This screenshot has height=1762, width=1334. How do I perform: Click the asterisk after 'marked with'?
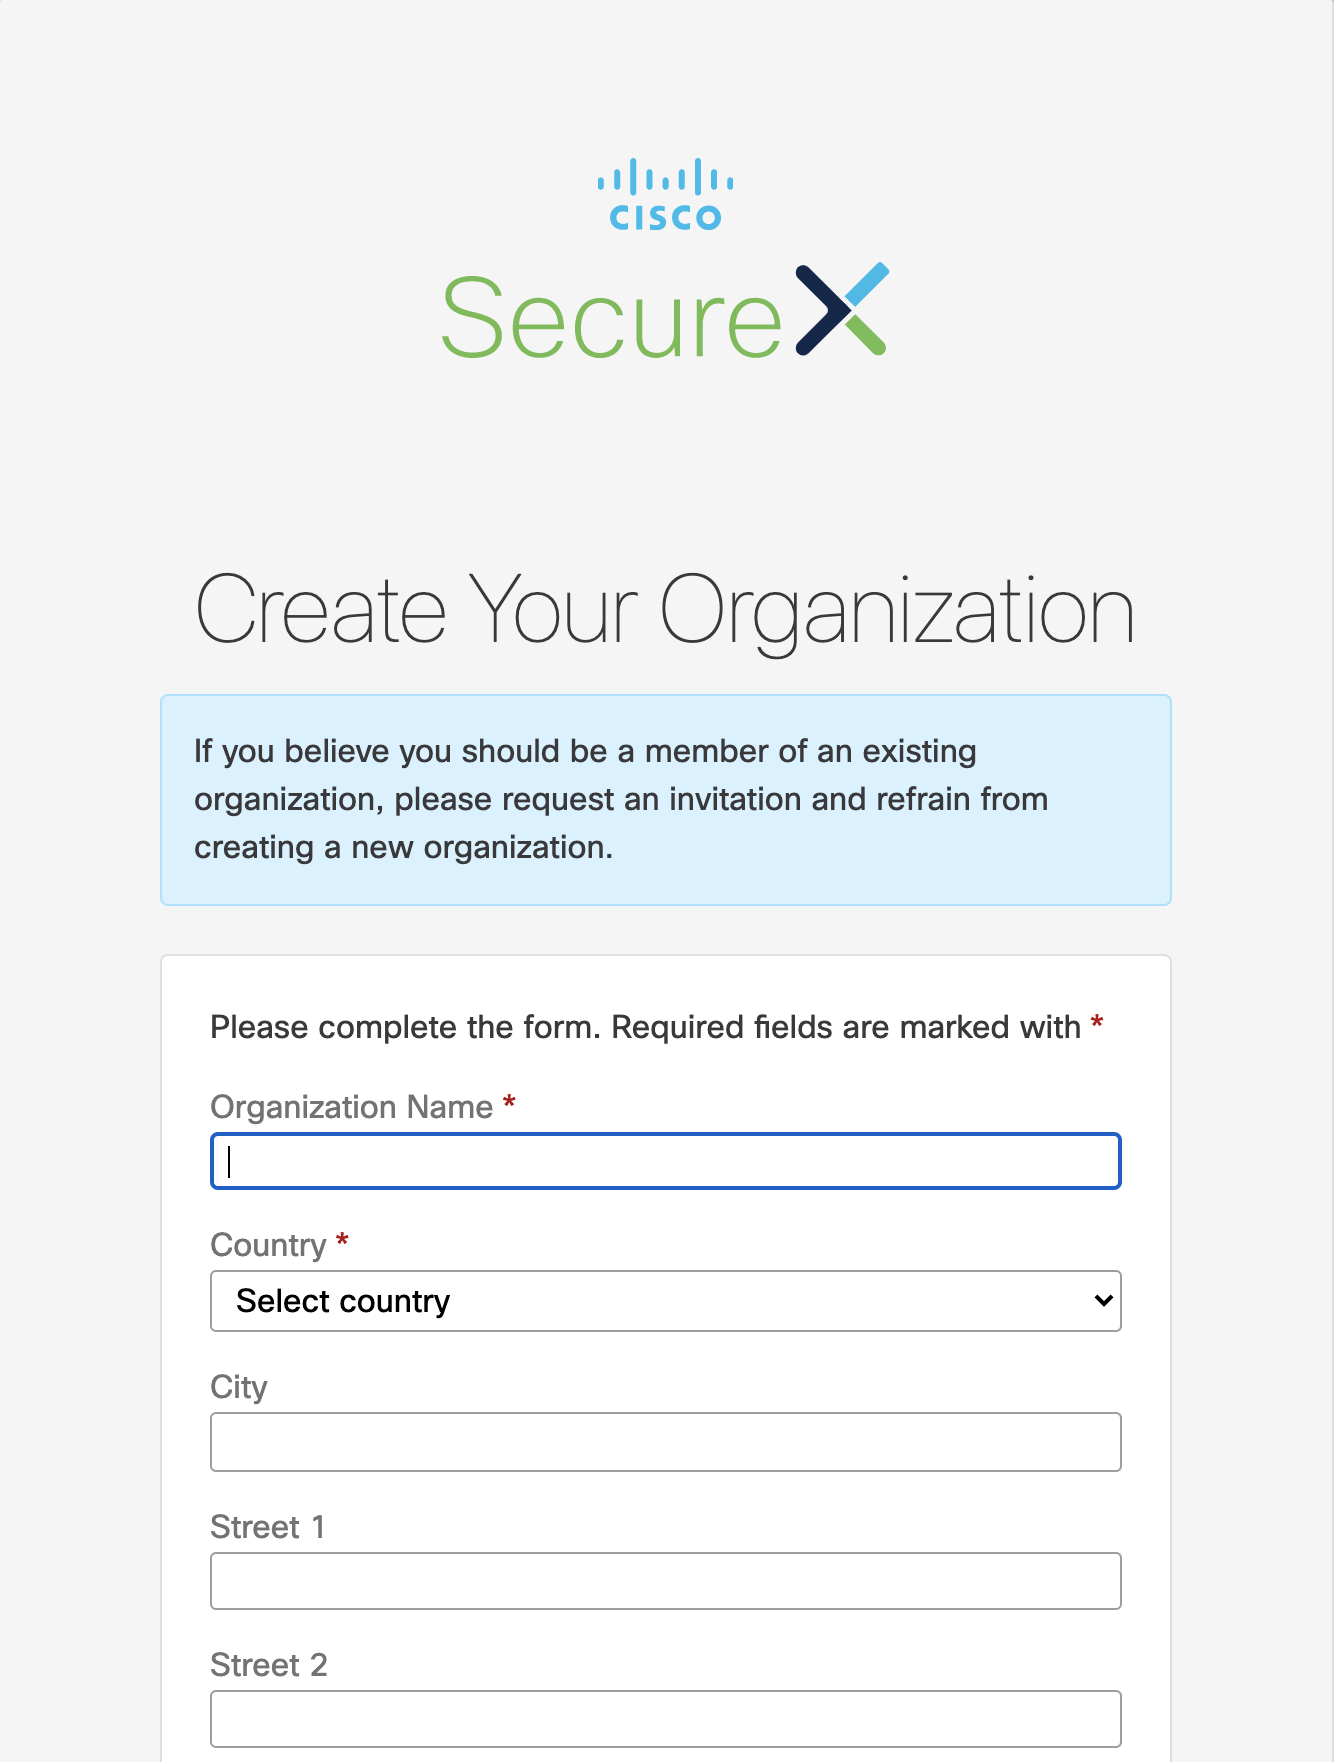(x=1097, y=1023)
